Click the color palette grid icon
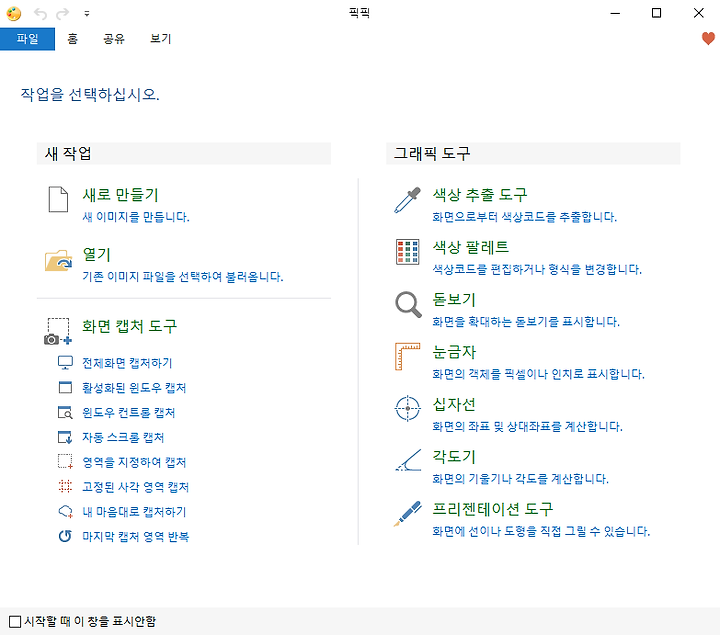Image resolution: width=720 pixels, height=635 pixels. 407,252
